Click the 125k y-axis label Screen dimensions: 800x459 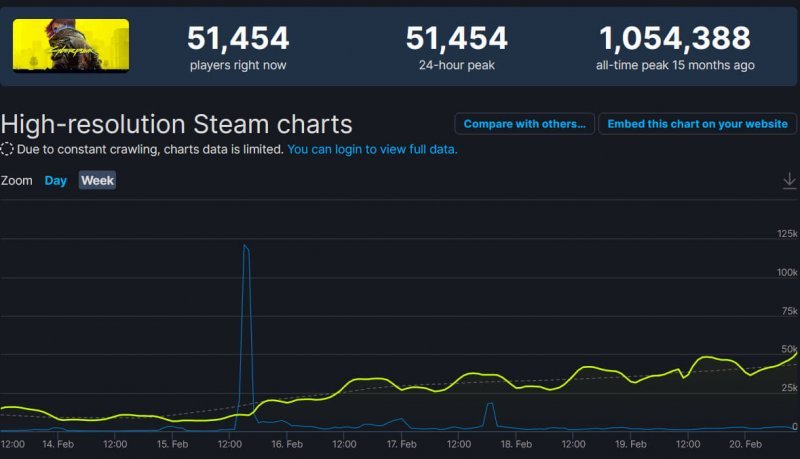point(787,234)
